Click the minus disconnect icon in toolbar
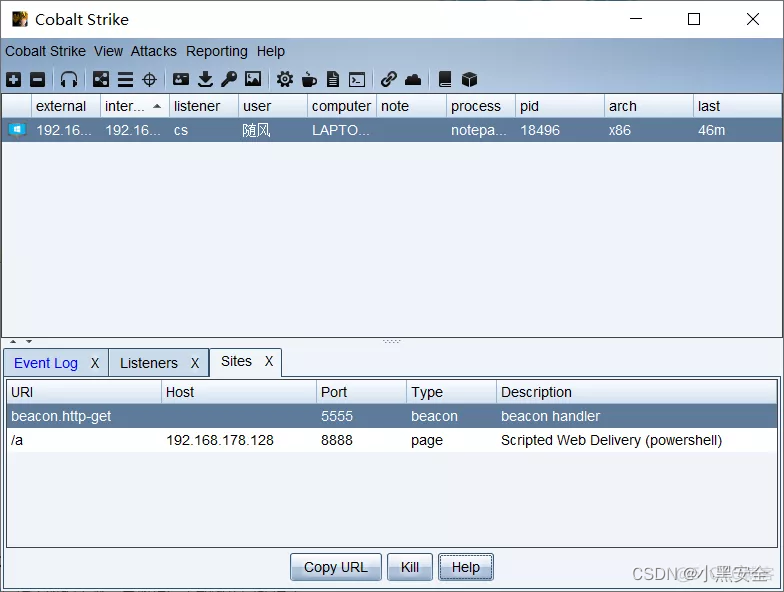The image size is (784, 592). click(x=37, y=80)
